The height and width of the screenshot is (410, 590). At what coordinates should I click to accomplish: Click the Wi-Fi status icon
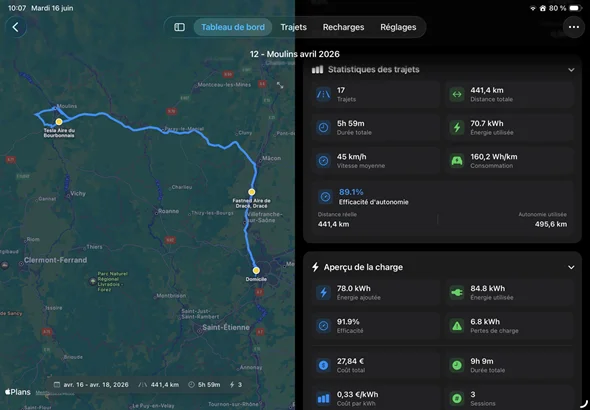(532, 8)
